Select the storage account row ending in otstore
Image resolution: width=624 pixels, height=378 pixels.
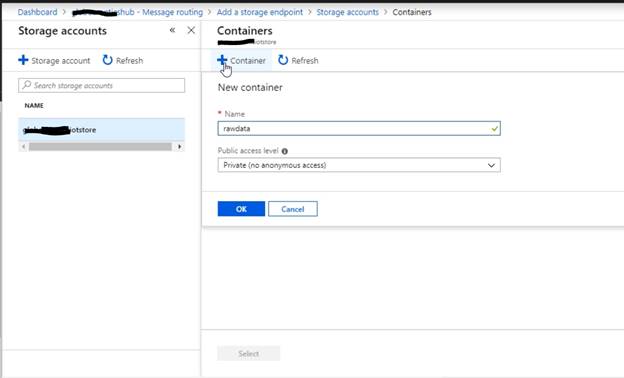point(101,130)
